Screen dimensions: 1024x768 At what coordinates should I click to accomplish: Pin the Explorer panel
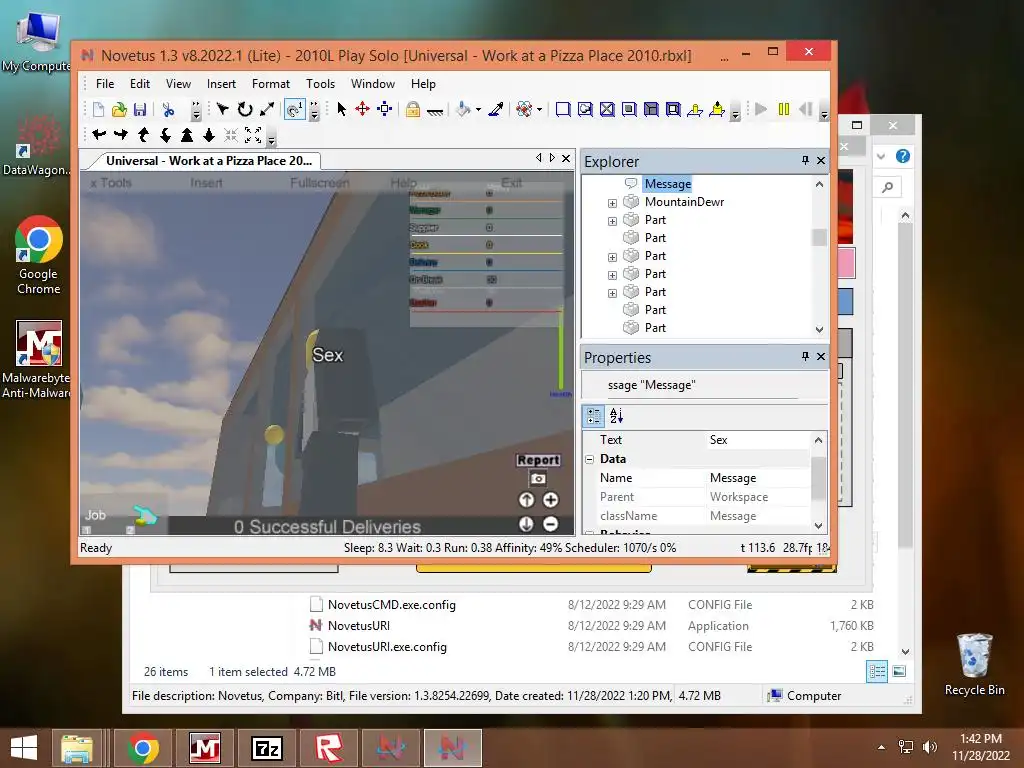pyautogui.click(x=805, y=161)
